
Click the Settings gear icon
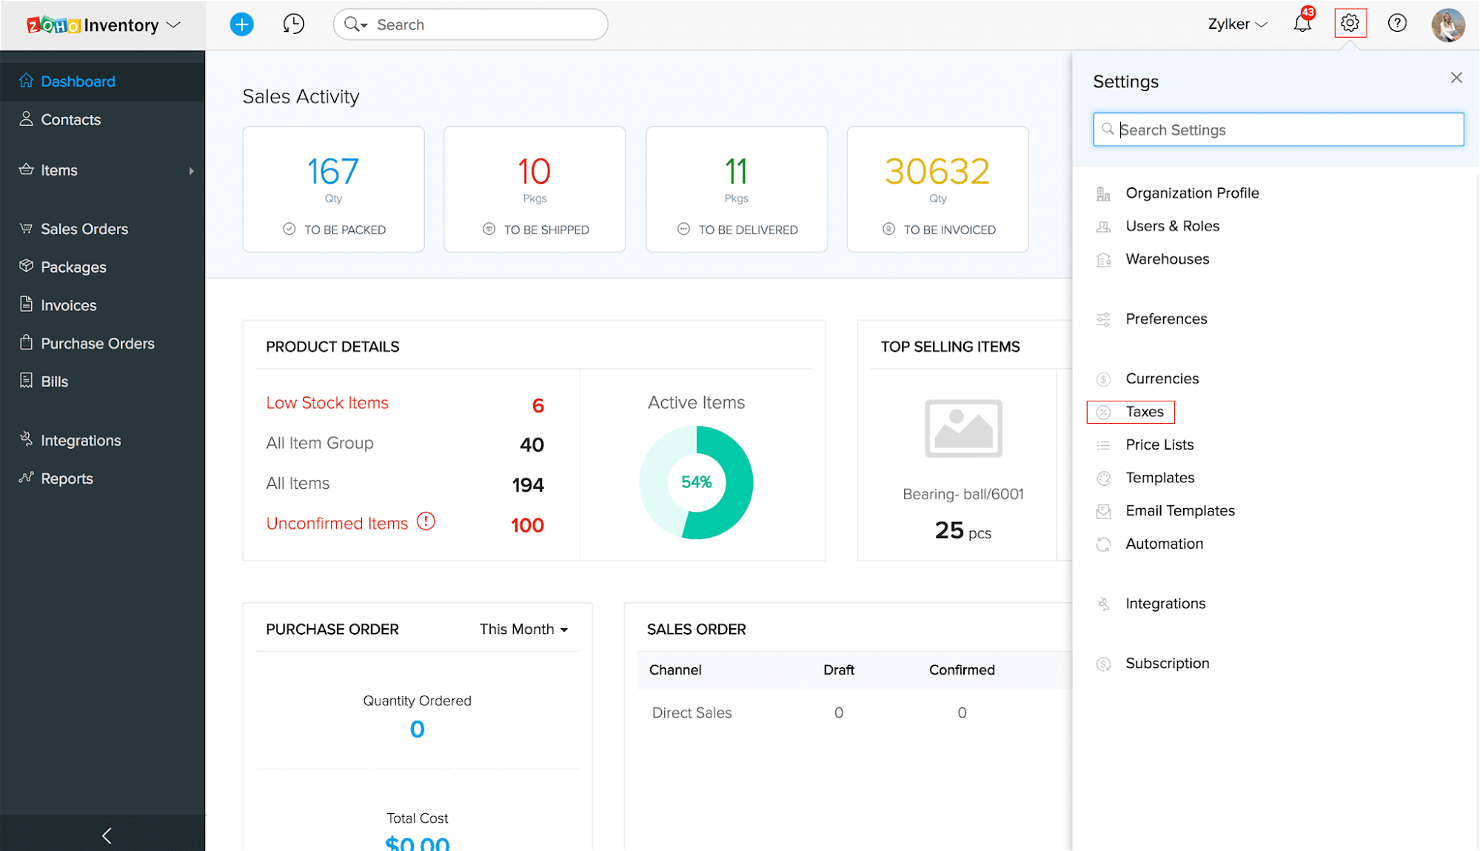click(x=1349, y=23)
